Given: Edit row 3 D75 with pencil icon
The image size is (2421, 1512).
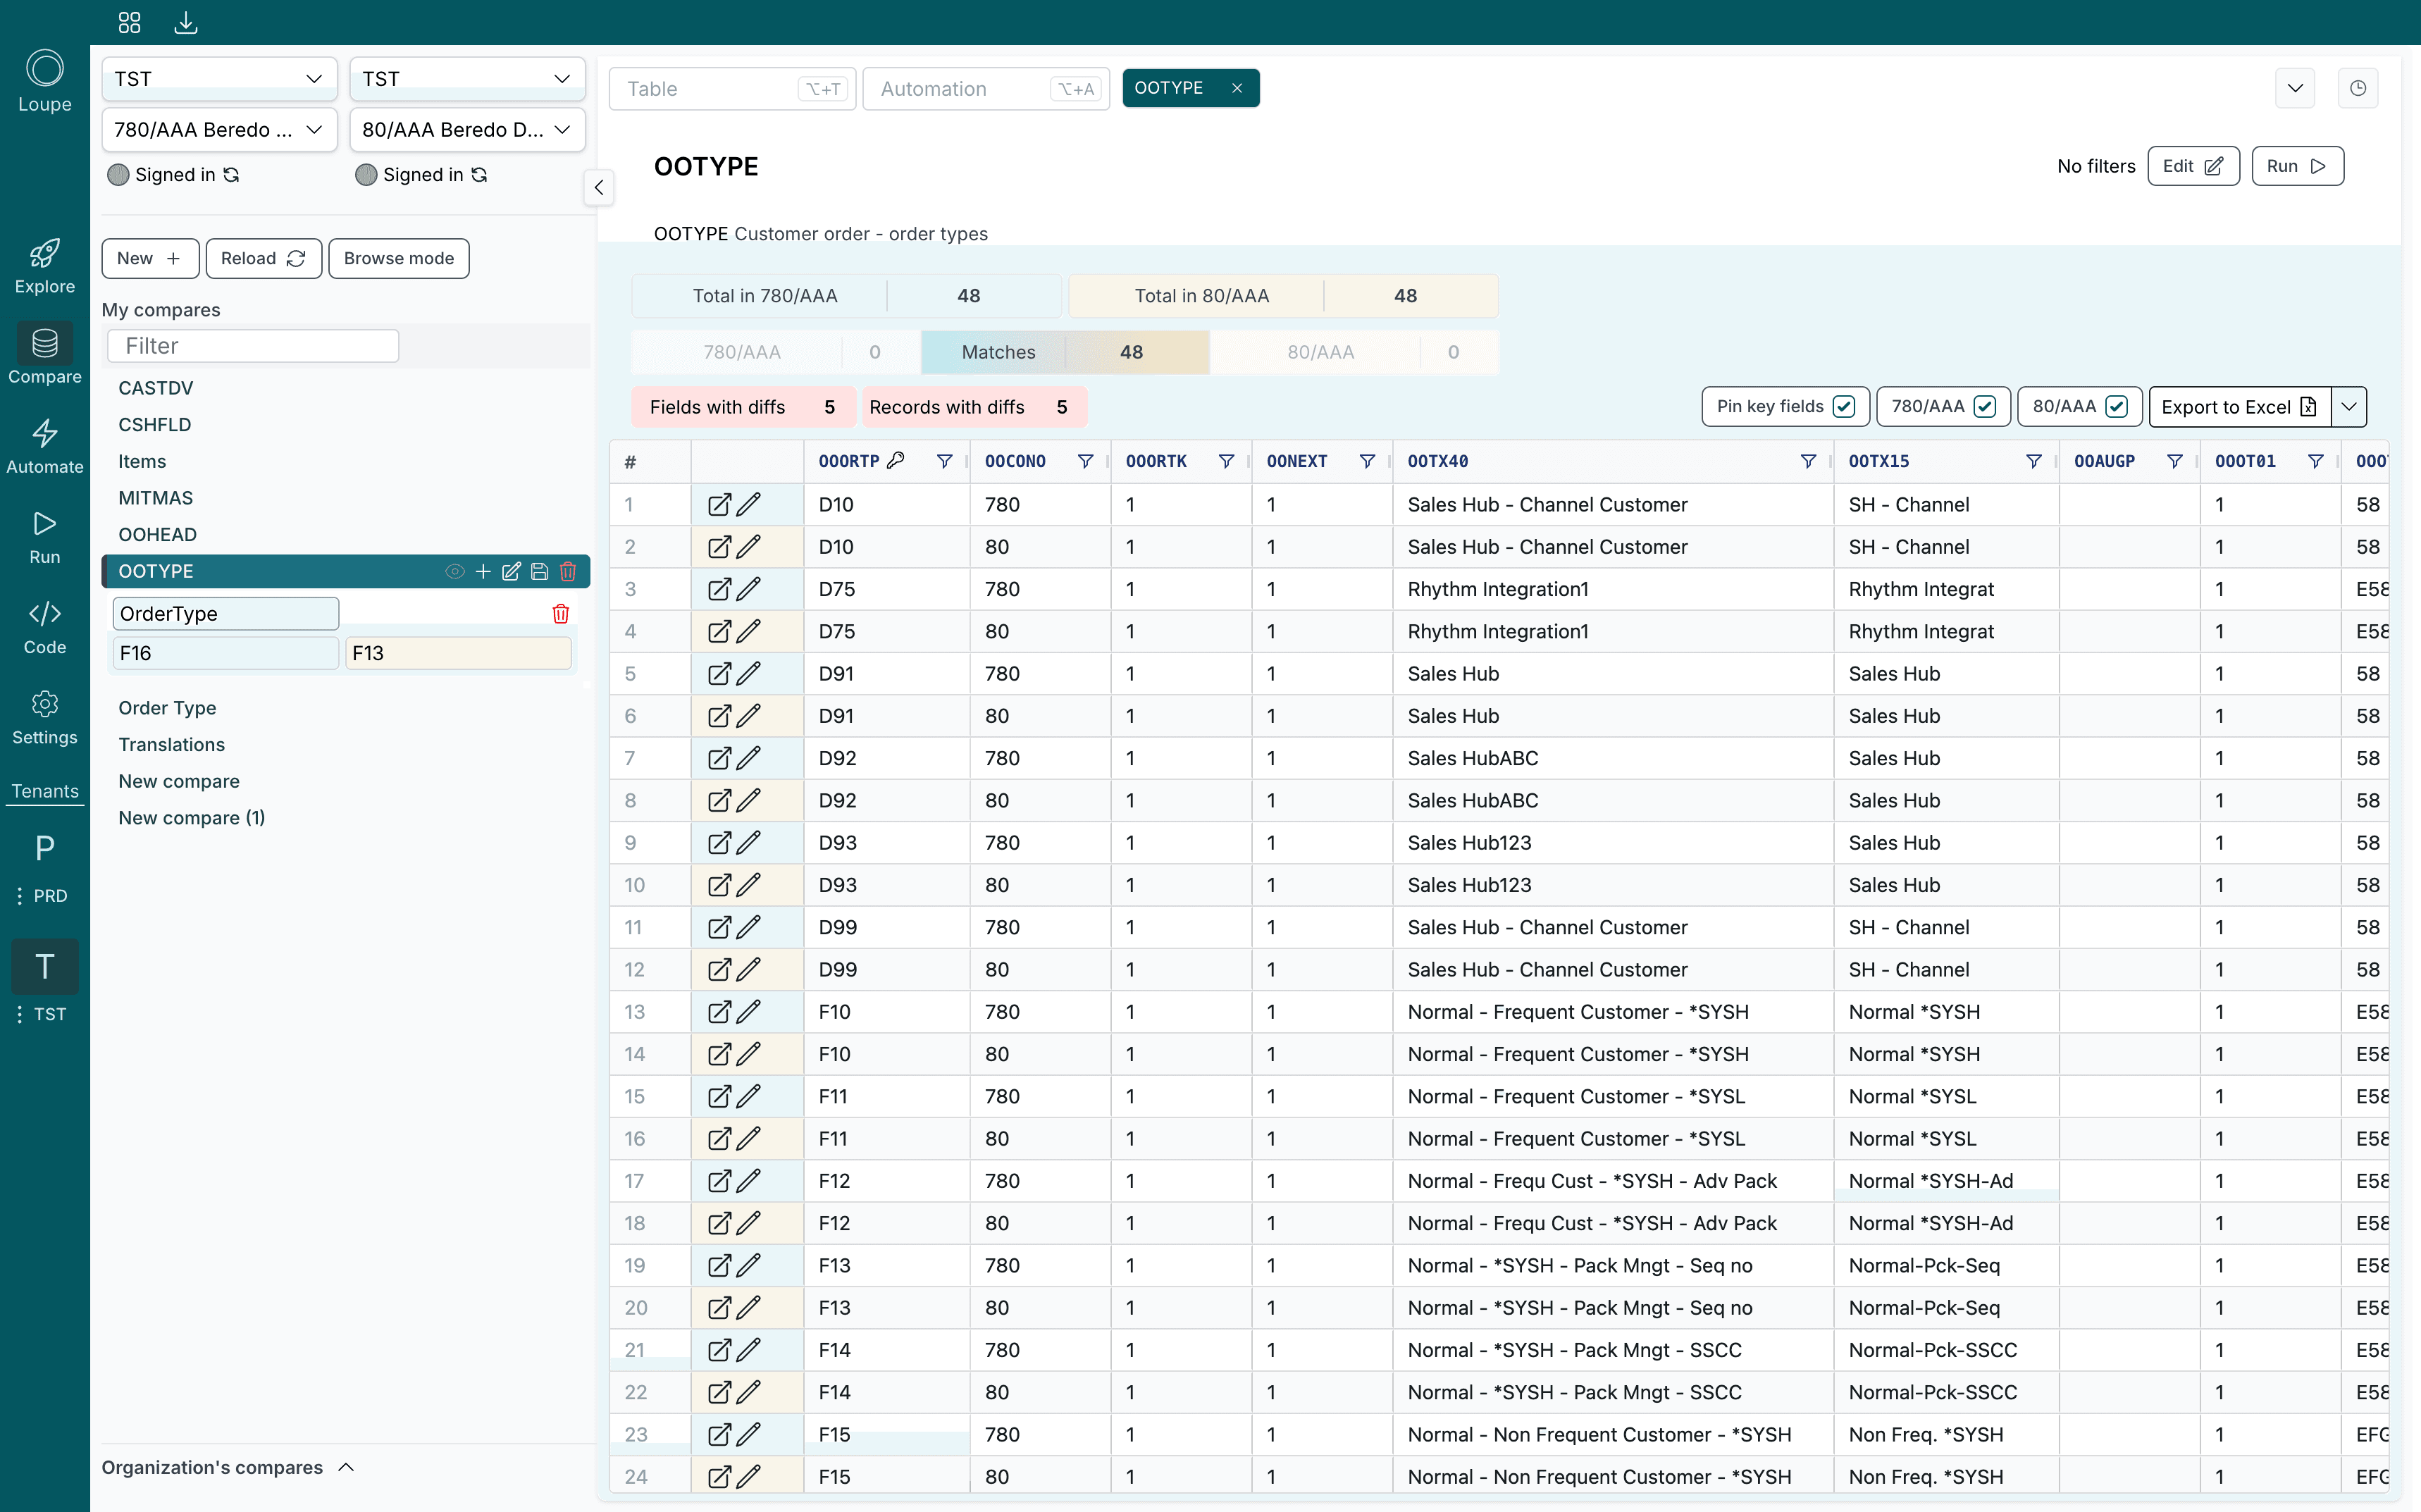Looking at the screenshot, I should click(749, 589).
